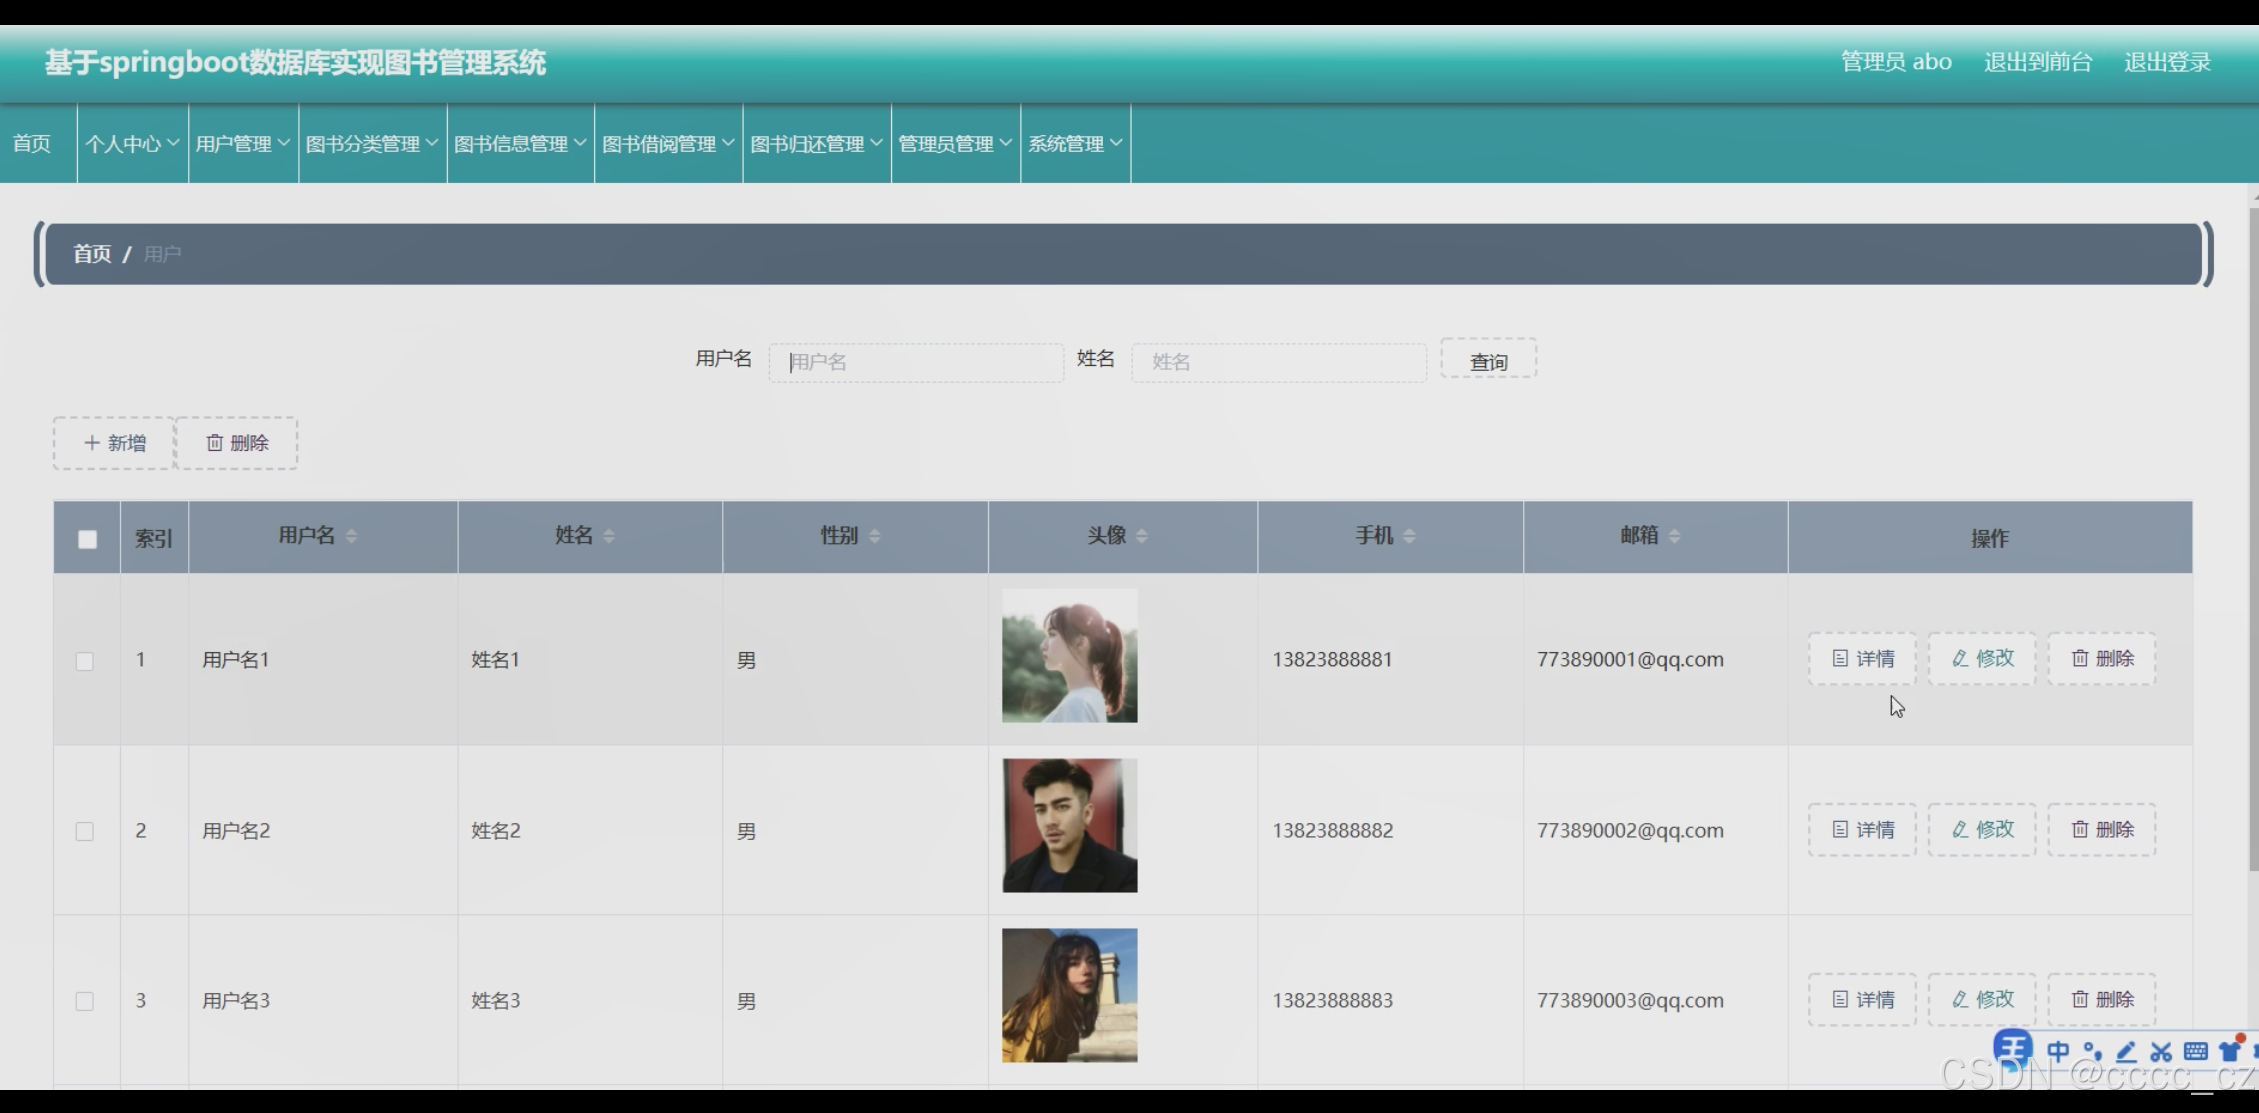Click 删除 trash button in row 3

[2102, 999]
